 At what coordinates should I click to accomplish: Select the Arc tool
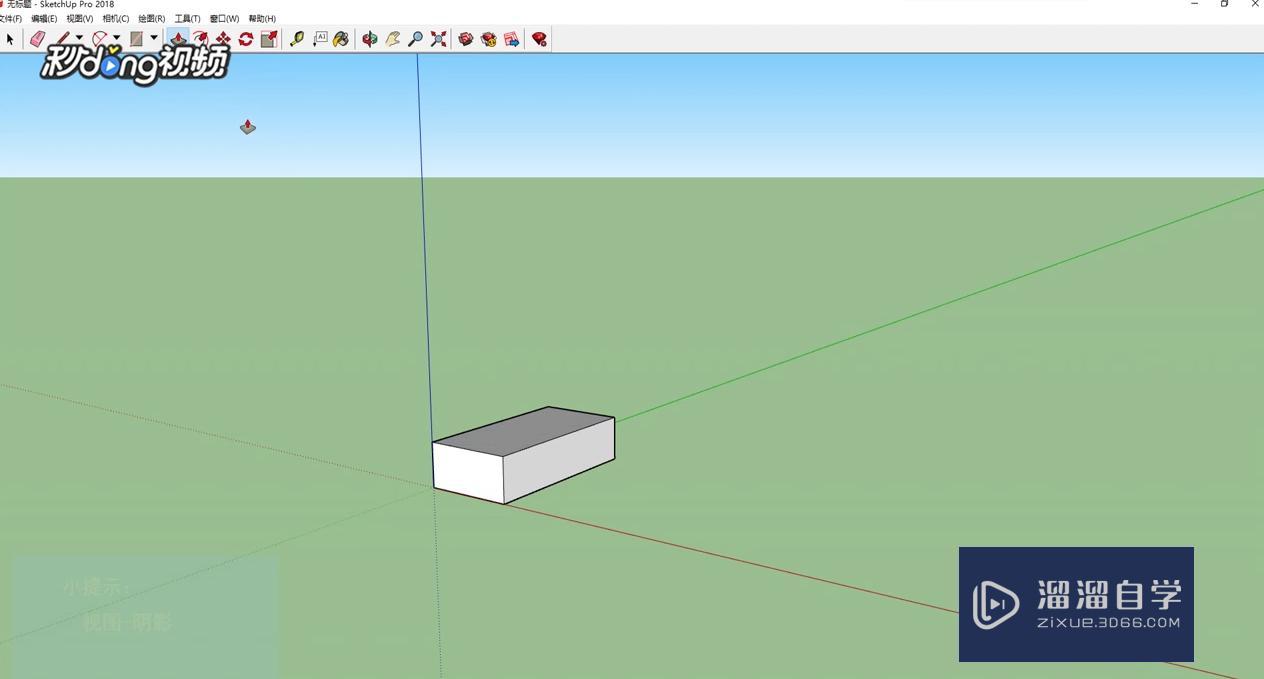coord(100,39)
